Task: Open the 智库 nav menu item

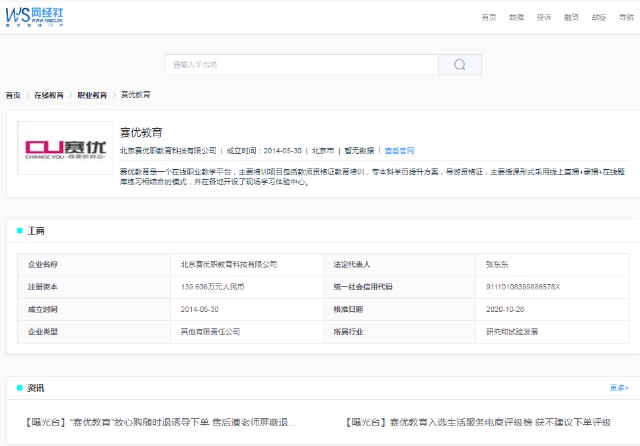Action: click(599, 17)
